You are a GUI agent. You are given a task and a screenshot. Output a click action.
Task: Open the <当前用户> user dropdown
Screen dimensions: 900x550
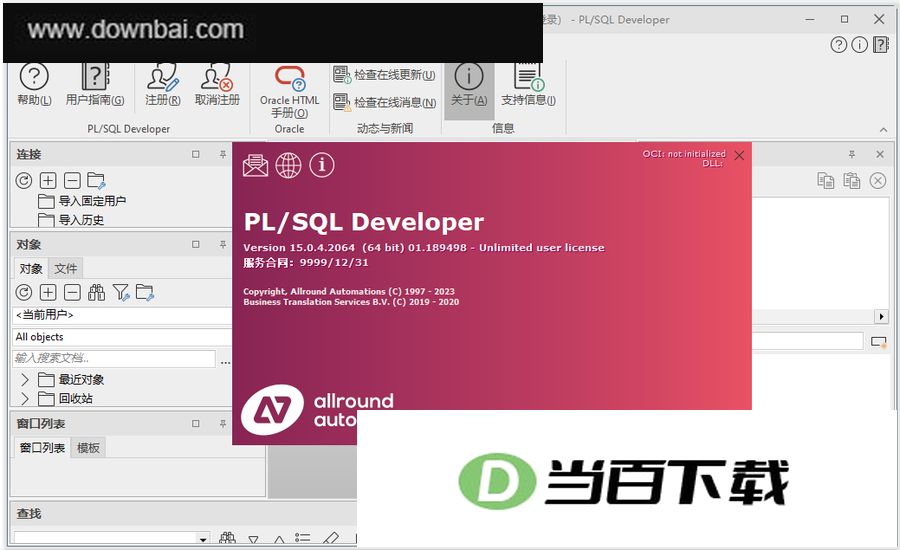(122, 315)
